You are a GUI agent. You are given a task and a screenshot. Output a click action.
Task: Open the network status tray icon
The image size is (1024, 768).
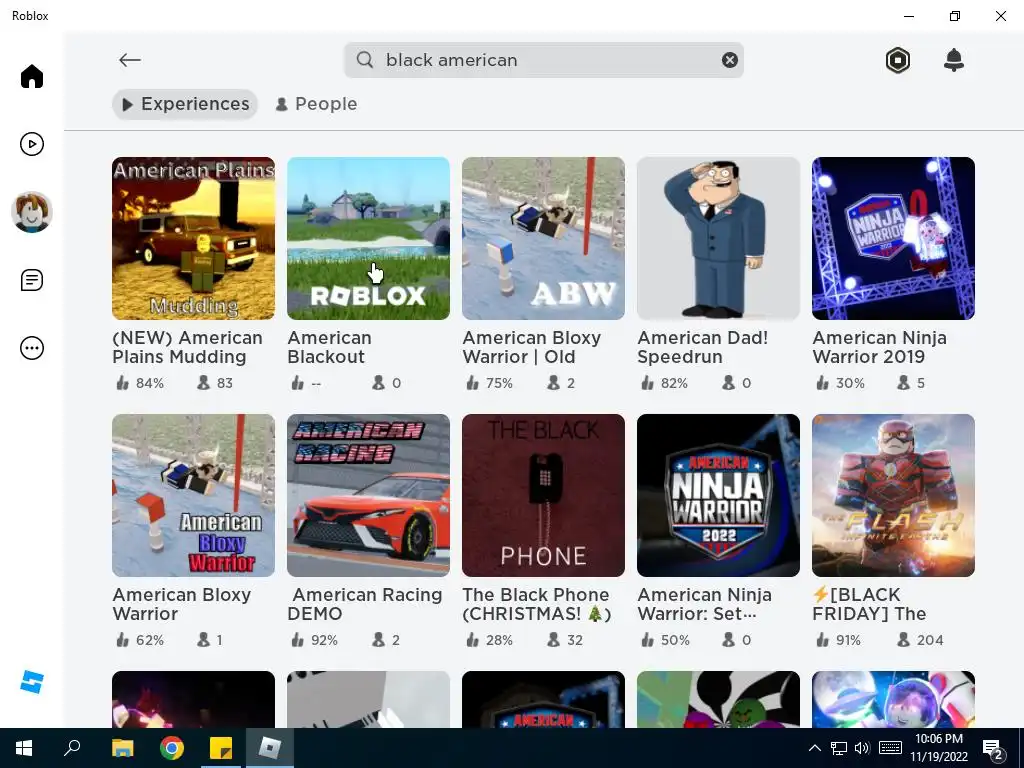839,748
